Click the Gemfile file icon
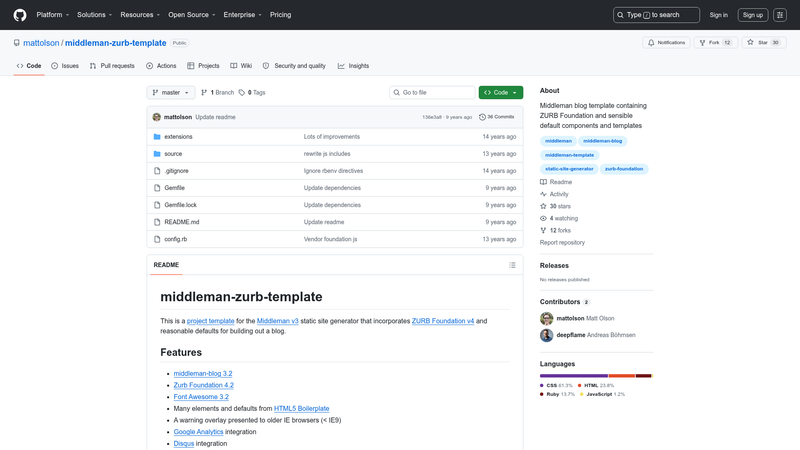 point(157,188)
